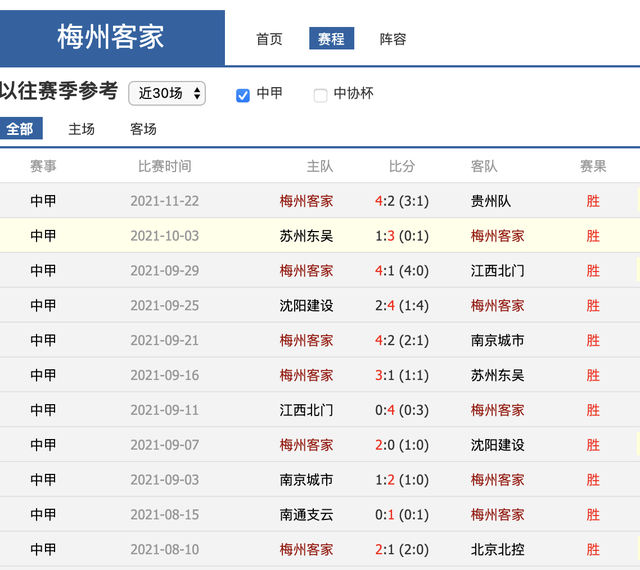Click the date 2021-09-11
Viewport: 640px width, 570px height.
(x=164, y=410)
